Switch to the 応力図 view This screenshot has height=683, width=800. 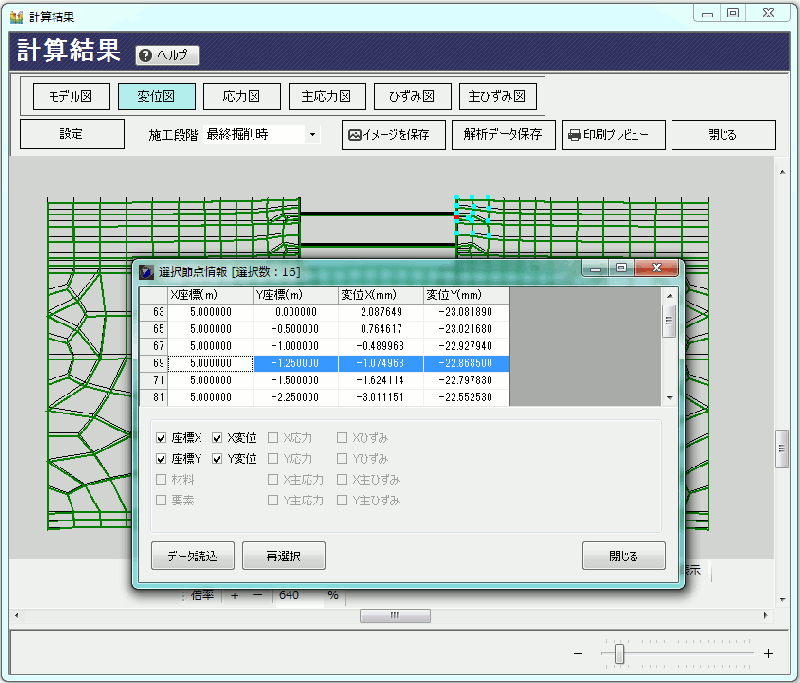coord(241,96)
